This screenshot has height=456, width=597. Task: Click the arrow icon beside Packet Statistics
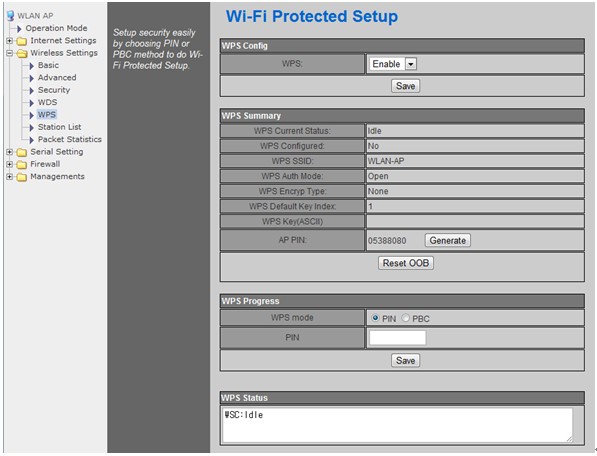32,140
